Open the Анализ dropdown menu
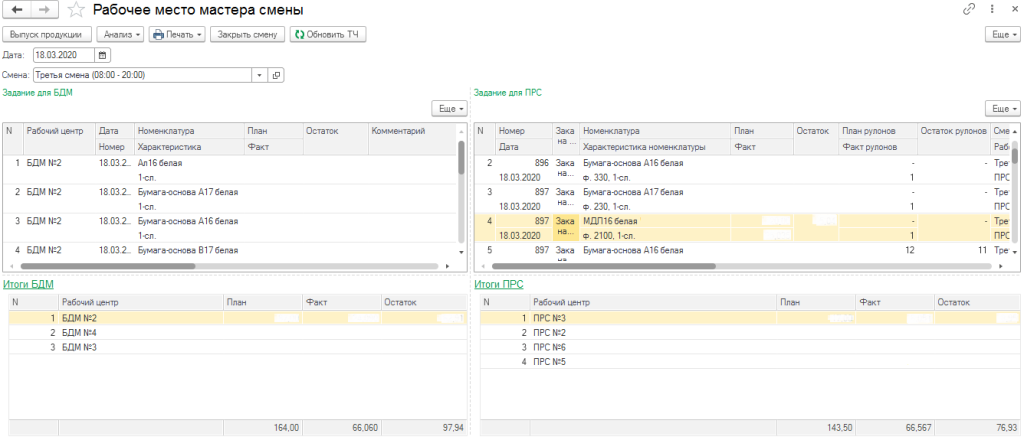1024x440 pixels. pos(120,35)
